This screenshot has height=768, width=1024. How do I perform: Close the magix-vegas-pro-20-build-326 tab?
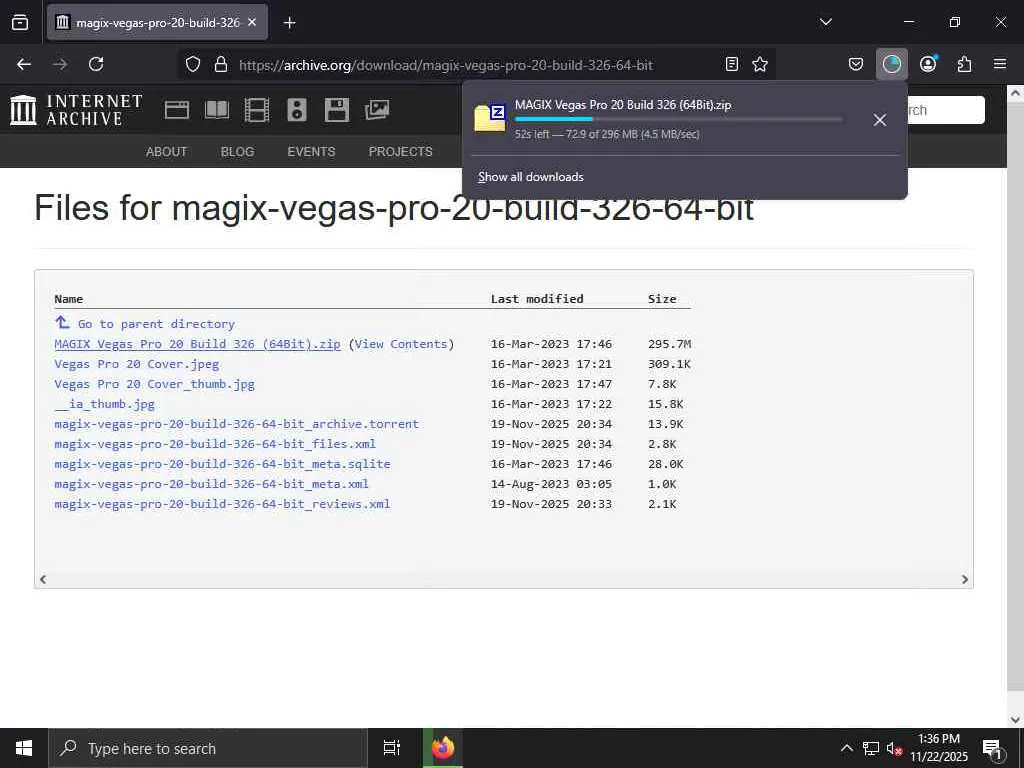(252, 22)
